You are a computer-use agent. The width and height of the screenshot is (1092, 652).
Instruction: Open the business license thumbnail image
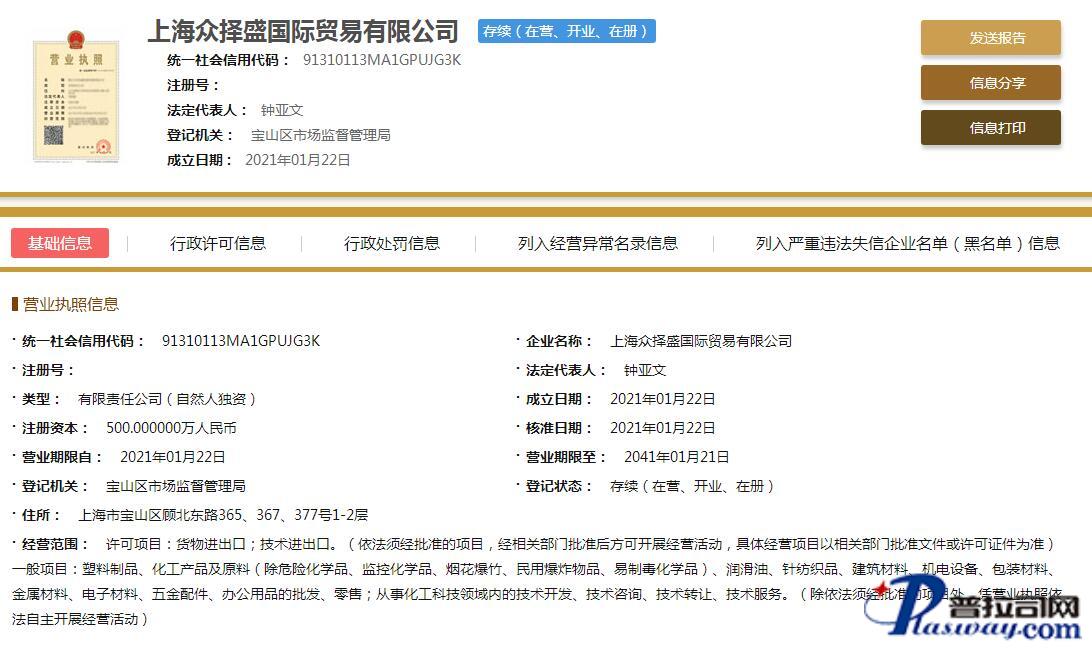76,95
